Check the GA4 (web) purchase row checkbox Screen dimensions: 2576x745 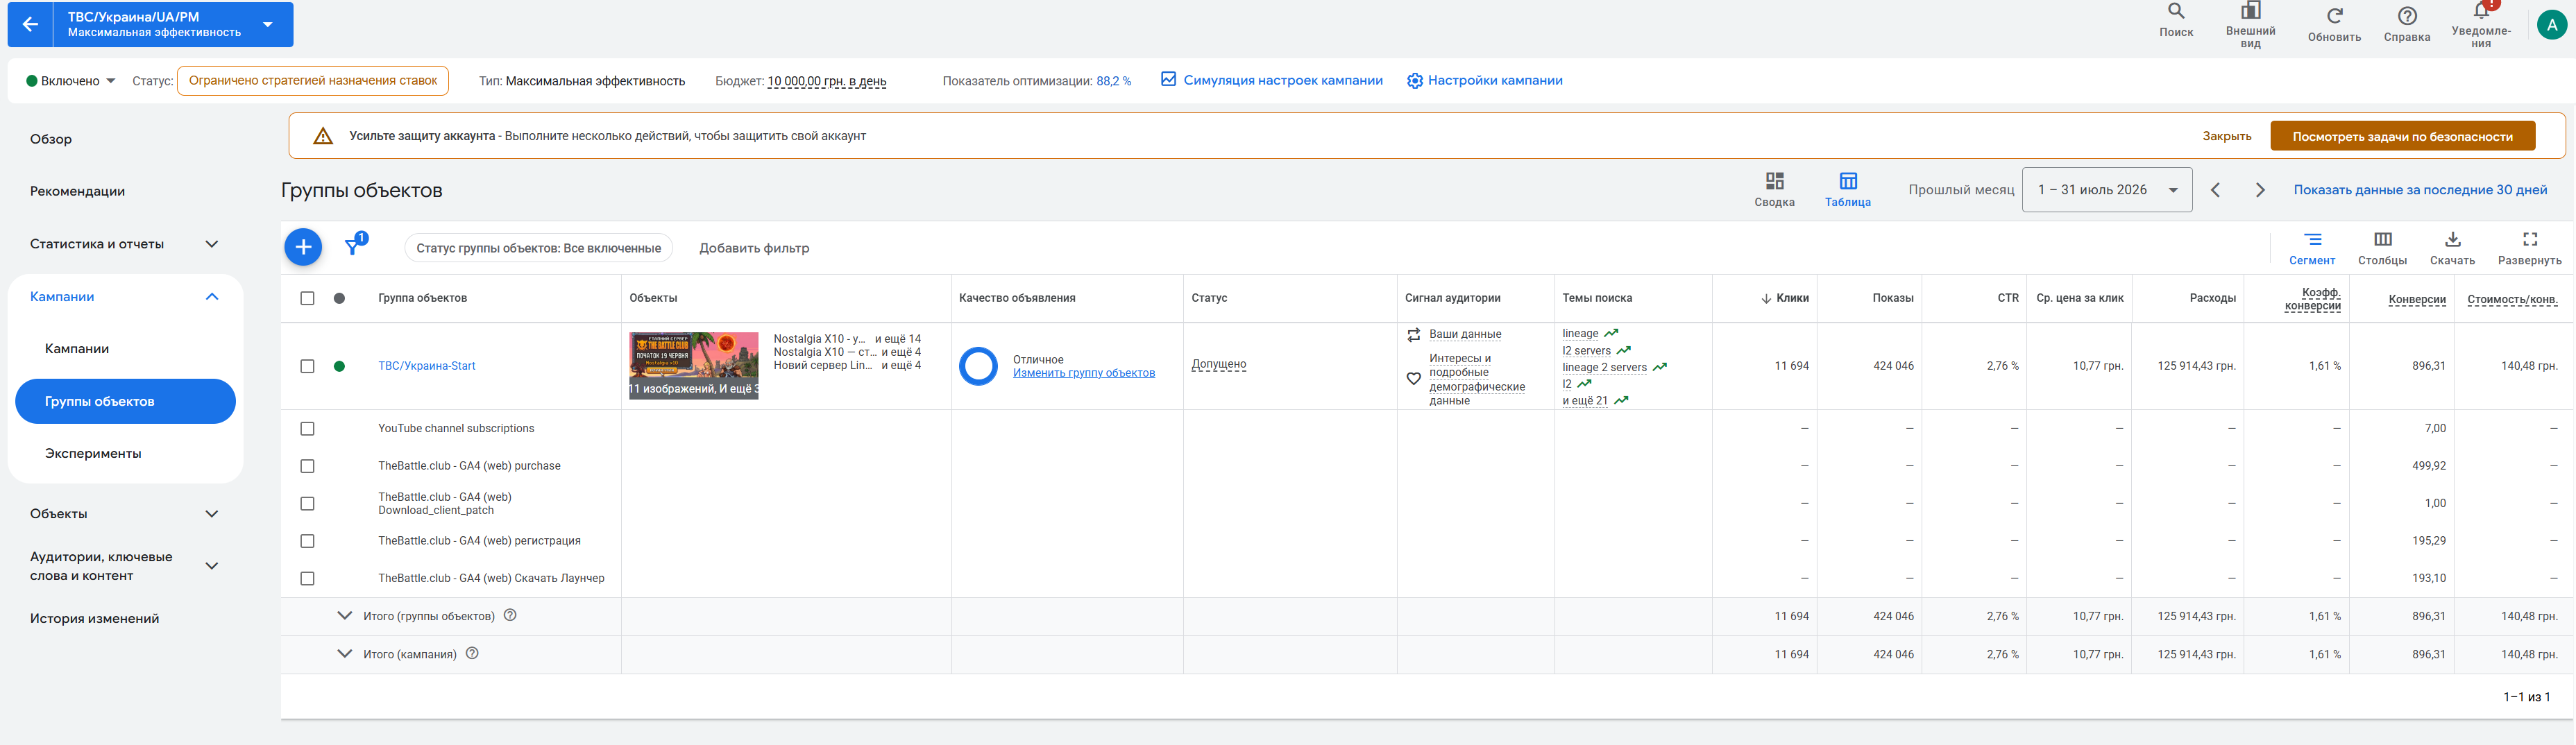point(307,466)
